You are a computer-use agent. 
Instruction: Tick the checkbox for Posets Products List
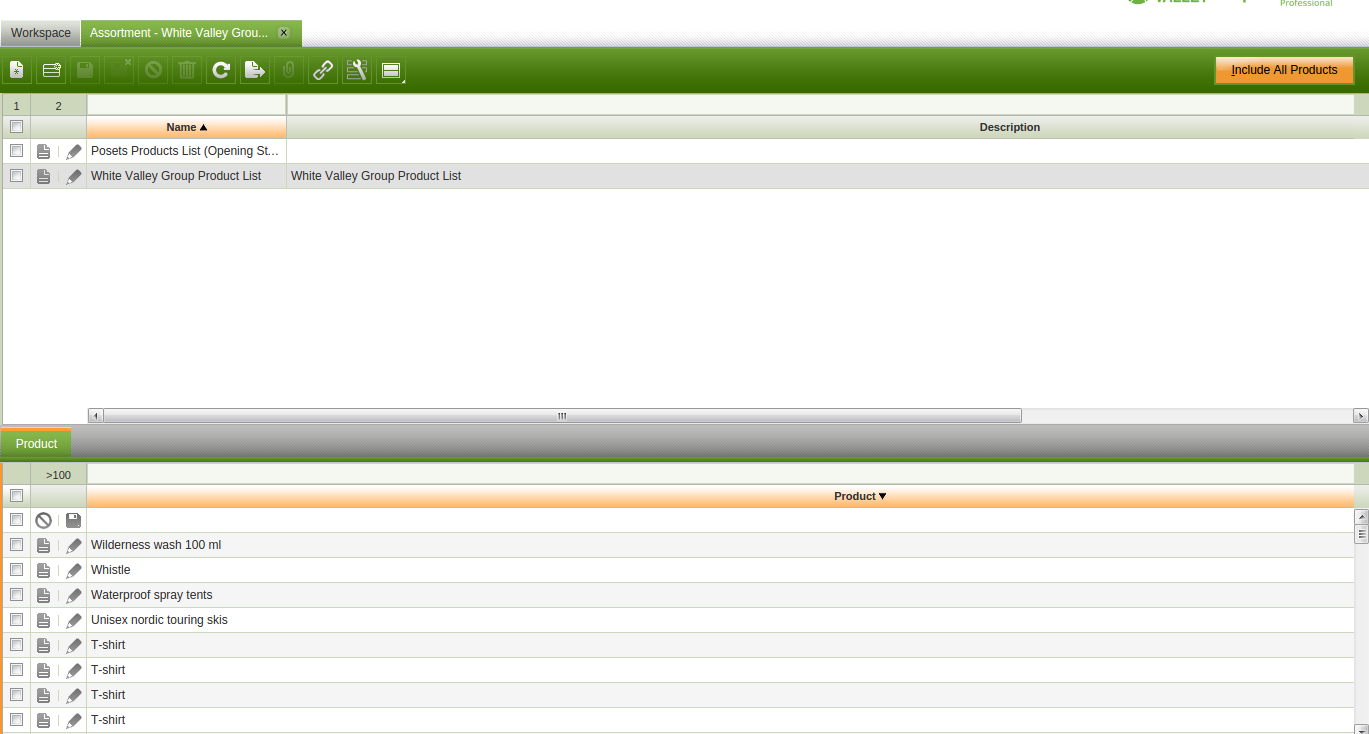[16, 151]
